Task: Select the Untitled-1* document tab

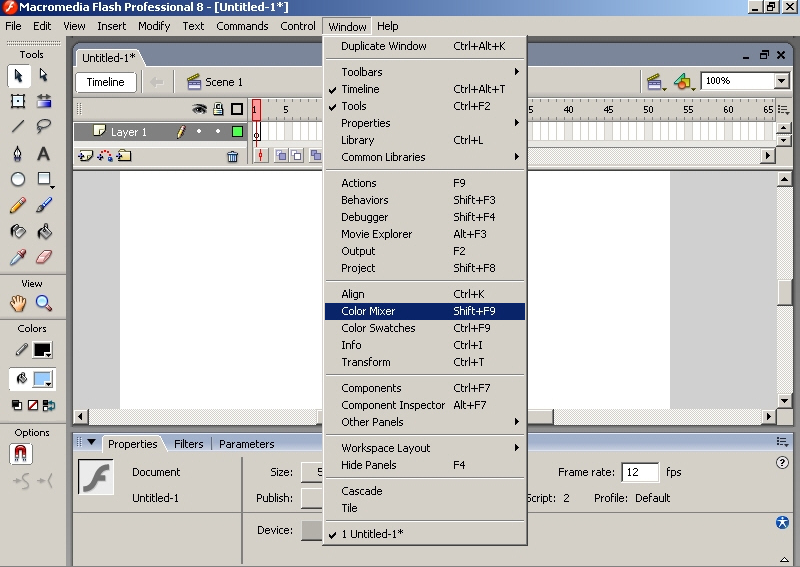Action: pos(109,58)
